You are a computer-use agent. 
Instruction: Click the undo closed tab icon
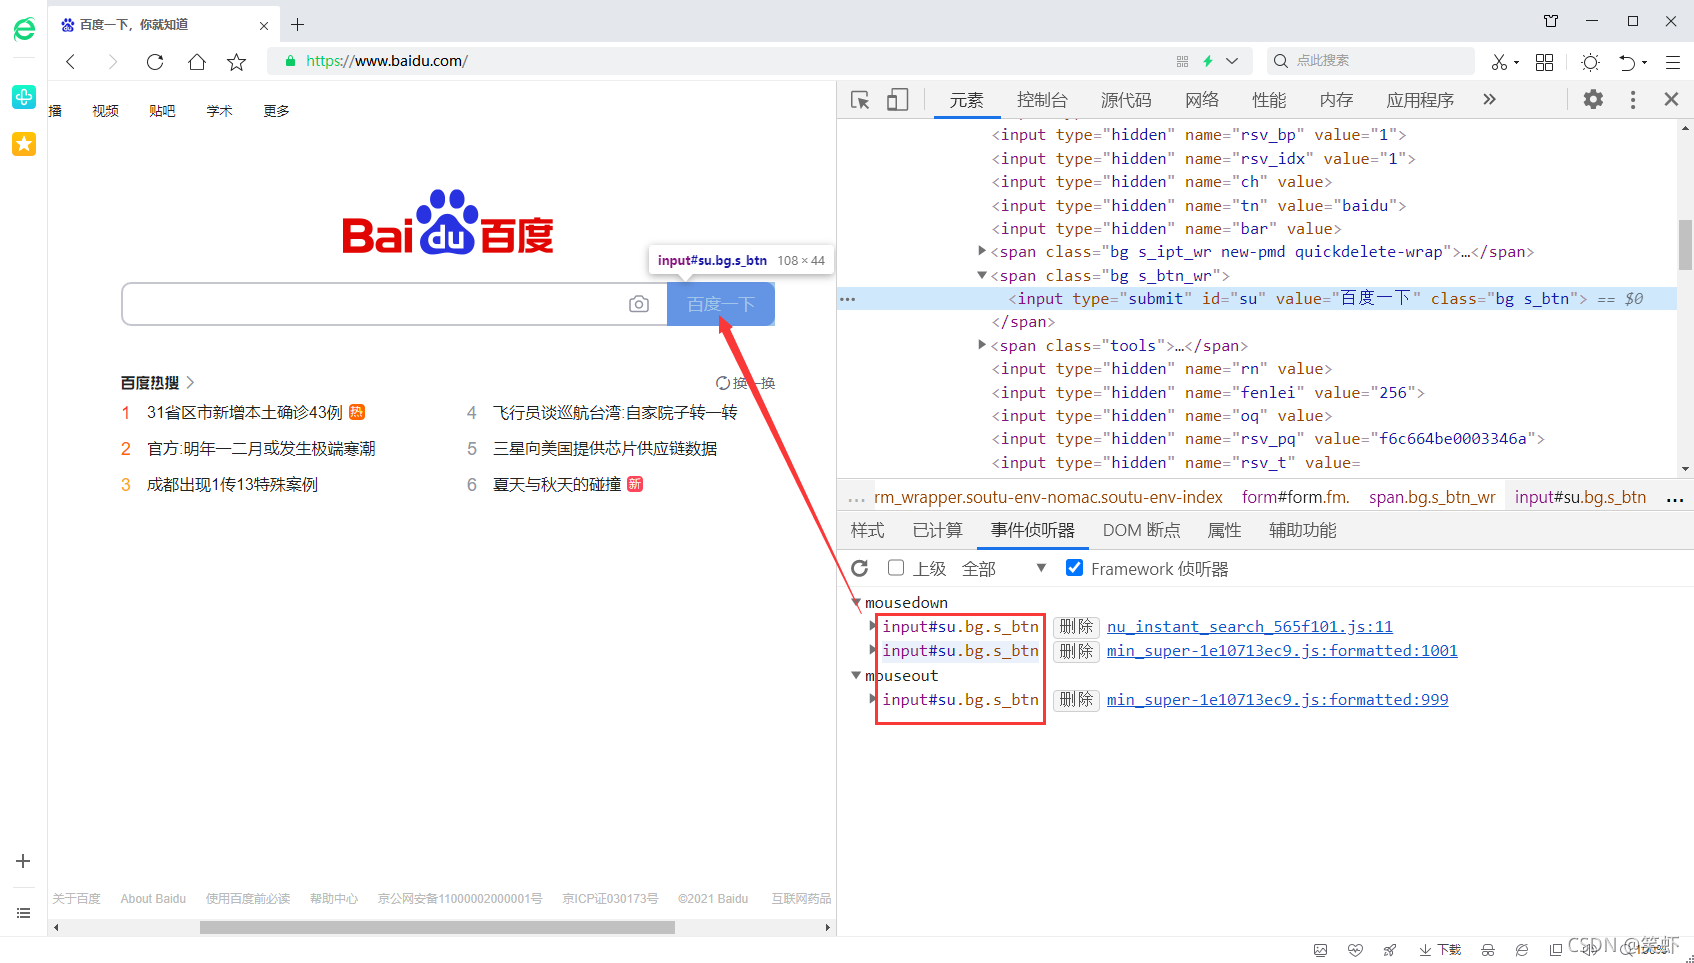1628,62
